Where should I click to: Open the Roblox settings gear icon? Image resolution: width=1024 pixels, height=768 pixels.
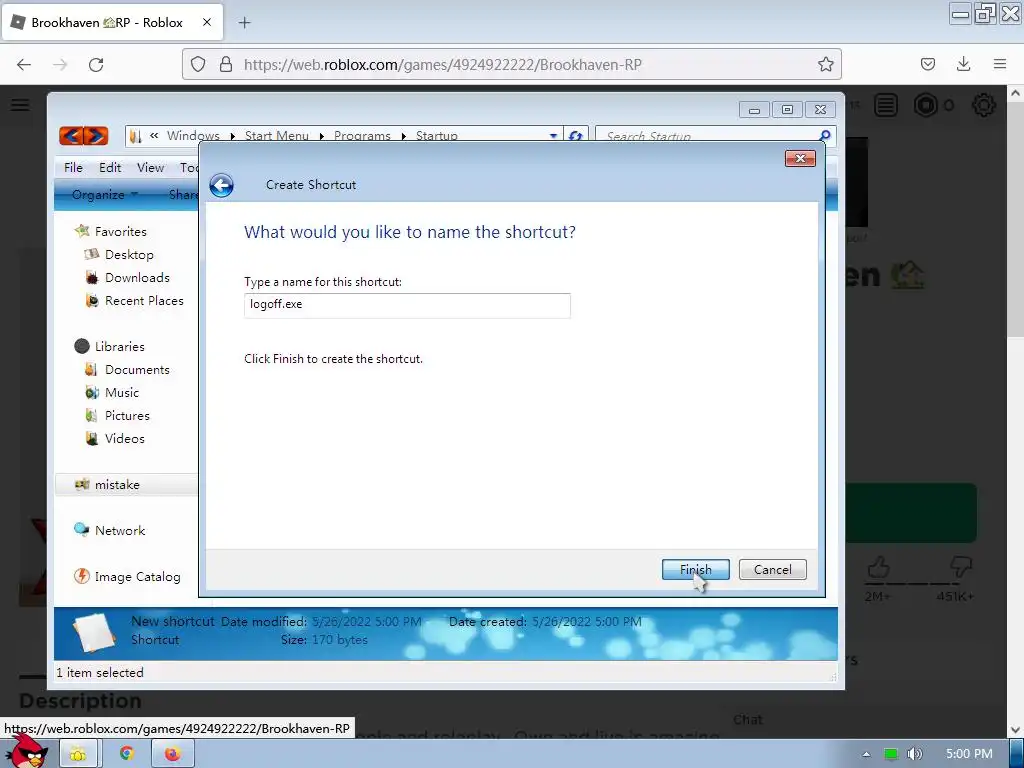point(984,105)
